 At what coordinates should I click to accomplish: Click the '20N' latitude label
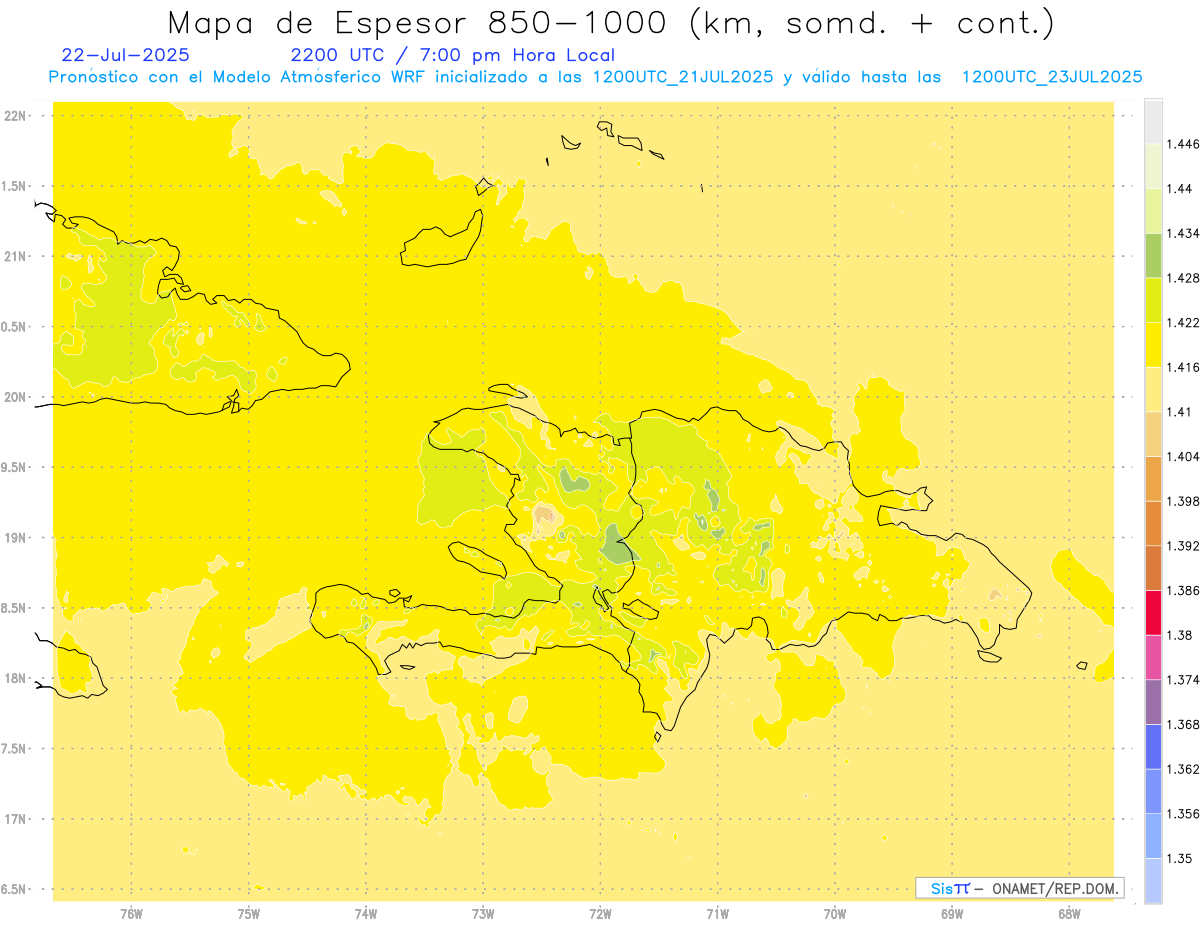15,397
